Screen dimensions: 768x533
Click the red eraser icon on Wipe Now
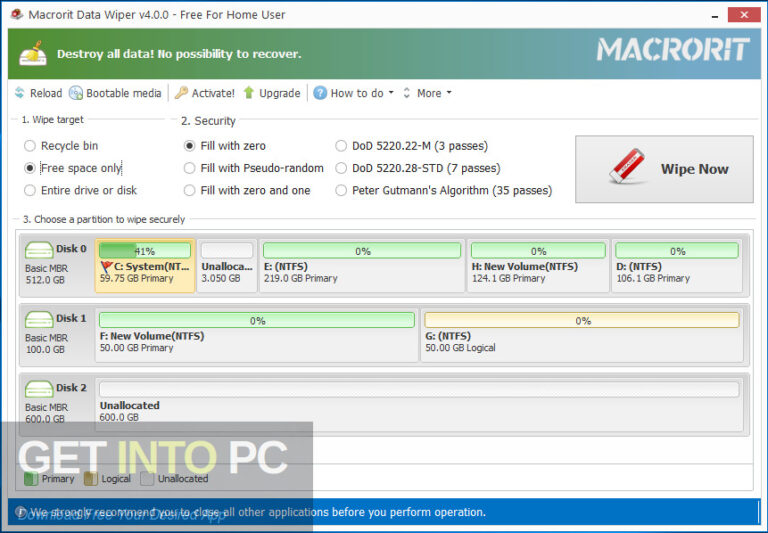[627, 166]
